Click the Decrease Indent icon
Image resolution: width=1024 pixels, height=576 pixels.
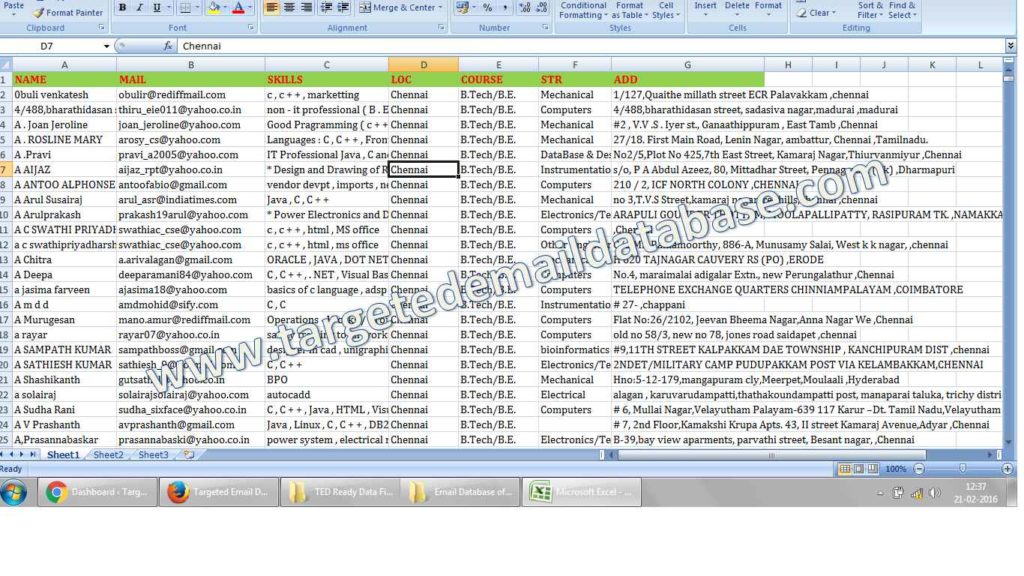(326, 8)
